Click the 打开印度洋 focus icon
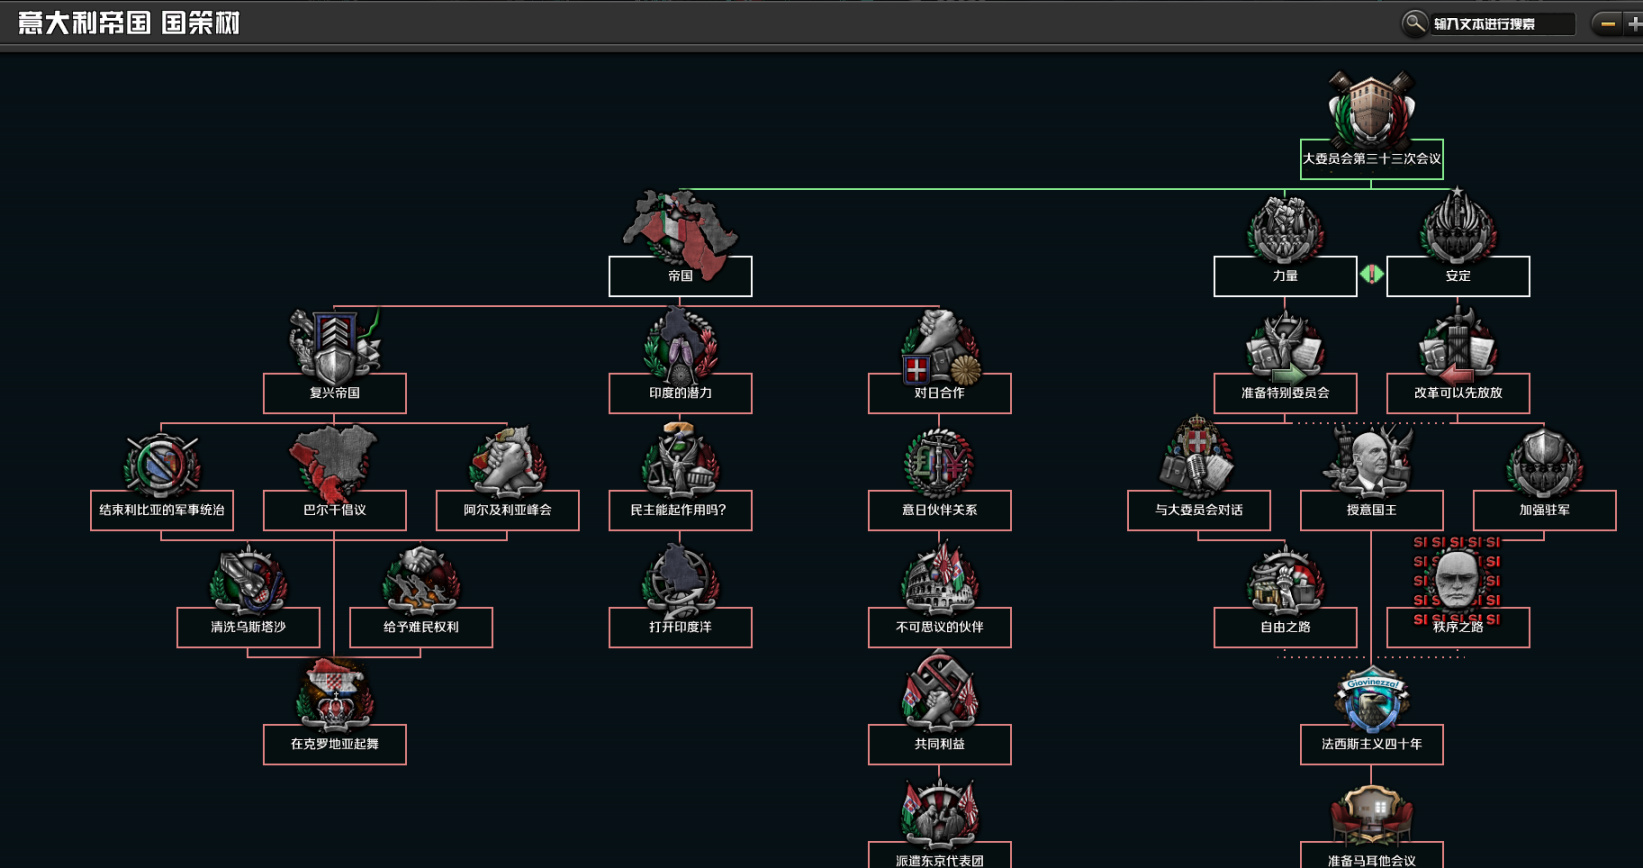This screenshot has width=1643, height=868. (x=680, y=579)
